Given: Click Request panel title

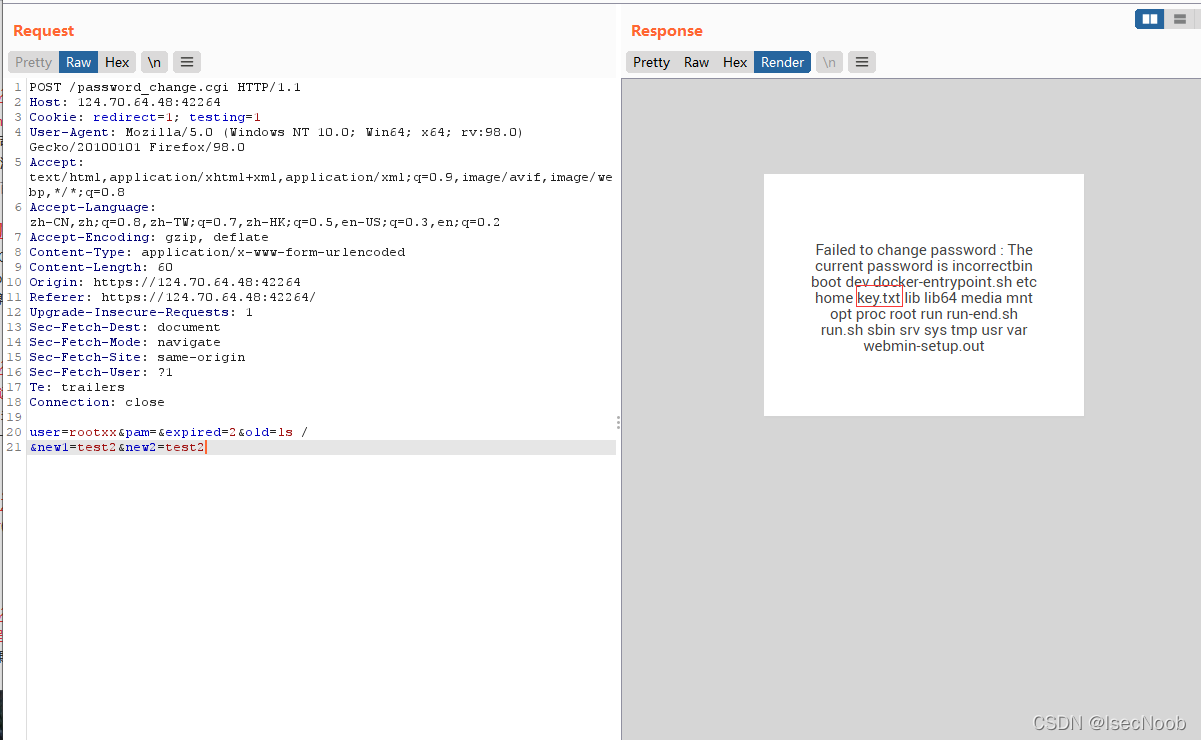Looking at the screenshot, I should tap(43, 31).
